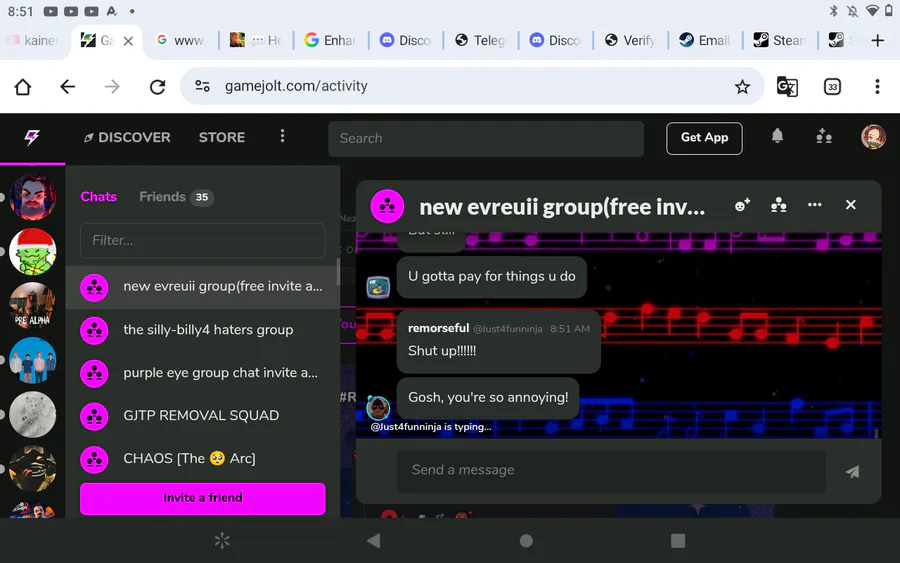
Task: Open the new evreuii group chat
Action: click(201, 286)
